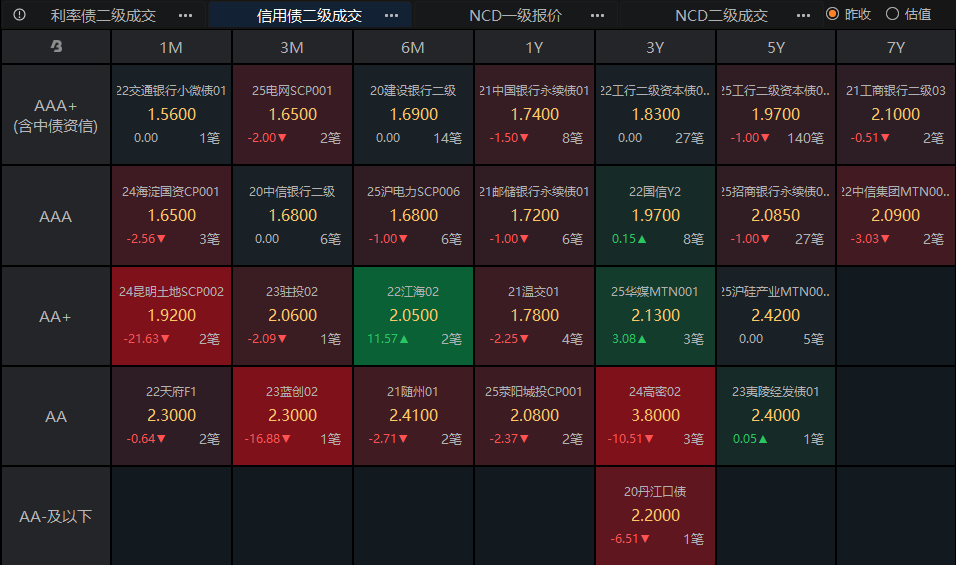The image size is (956, 565).
Task: Click the 2.0850 yield value
Action: [776, 215]
